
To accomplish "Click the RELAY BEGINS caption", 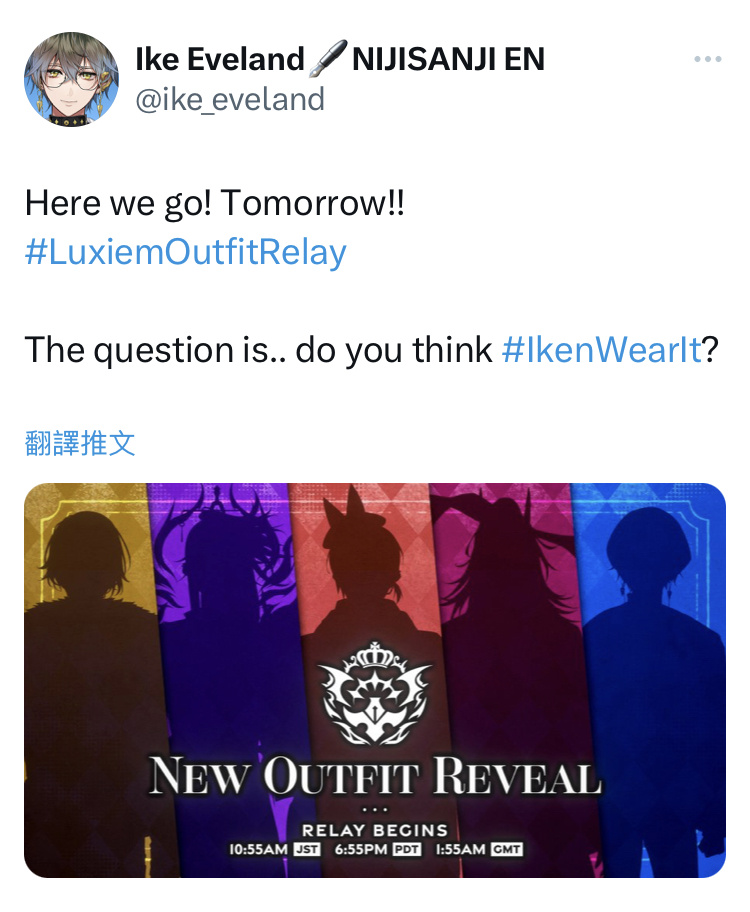I will pyautogui.click(x=375, y=830).
